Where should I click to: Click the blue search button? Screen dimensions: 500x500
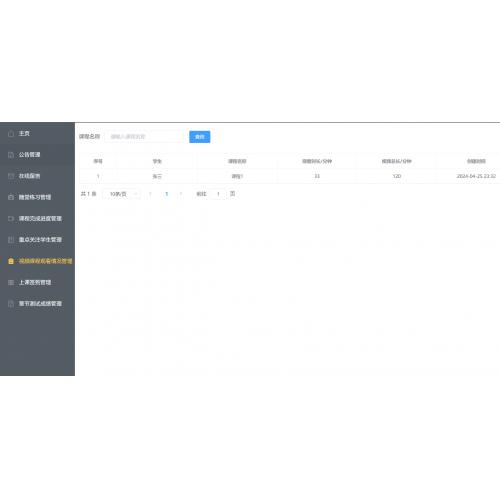[200, 137]
